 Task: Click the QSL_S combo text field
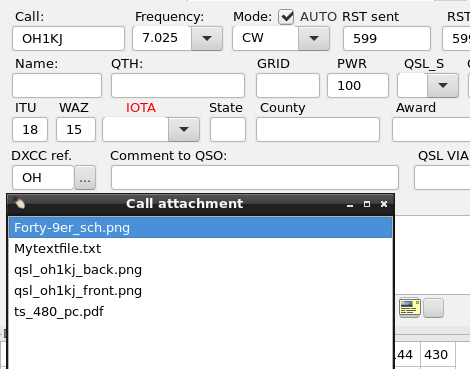[413, 86]
